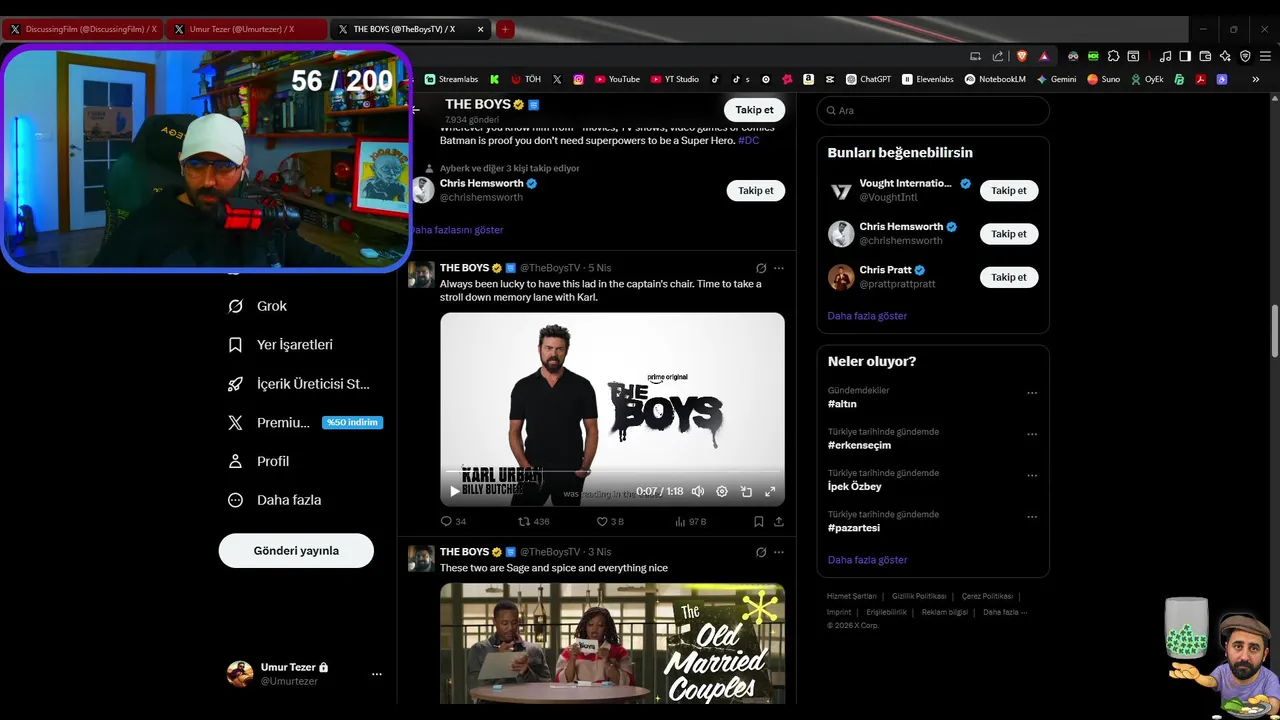
Task: Click Daha fazlasını göster link
Action: pos(458,230)
